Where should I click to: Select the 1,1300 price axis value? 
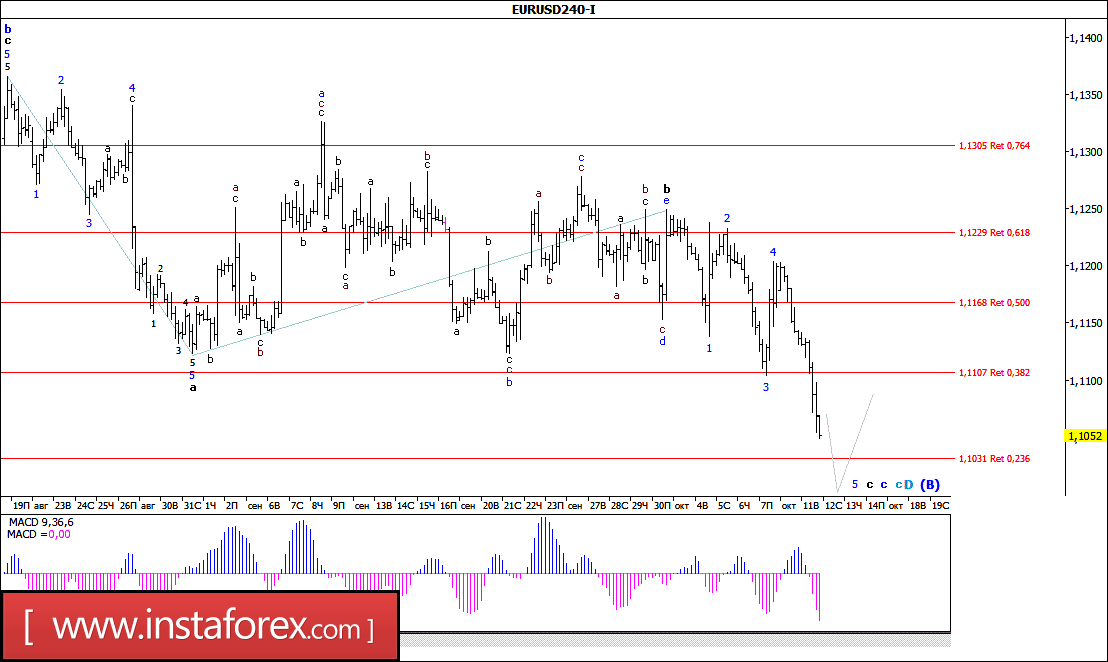click(x=1086, y=152)
